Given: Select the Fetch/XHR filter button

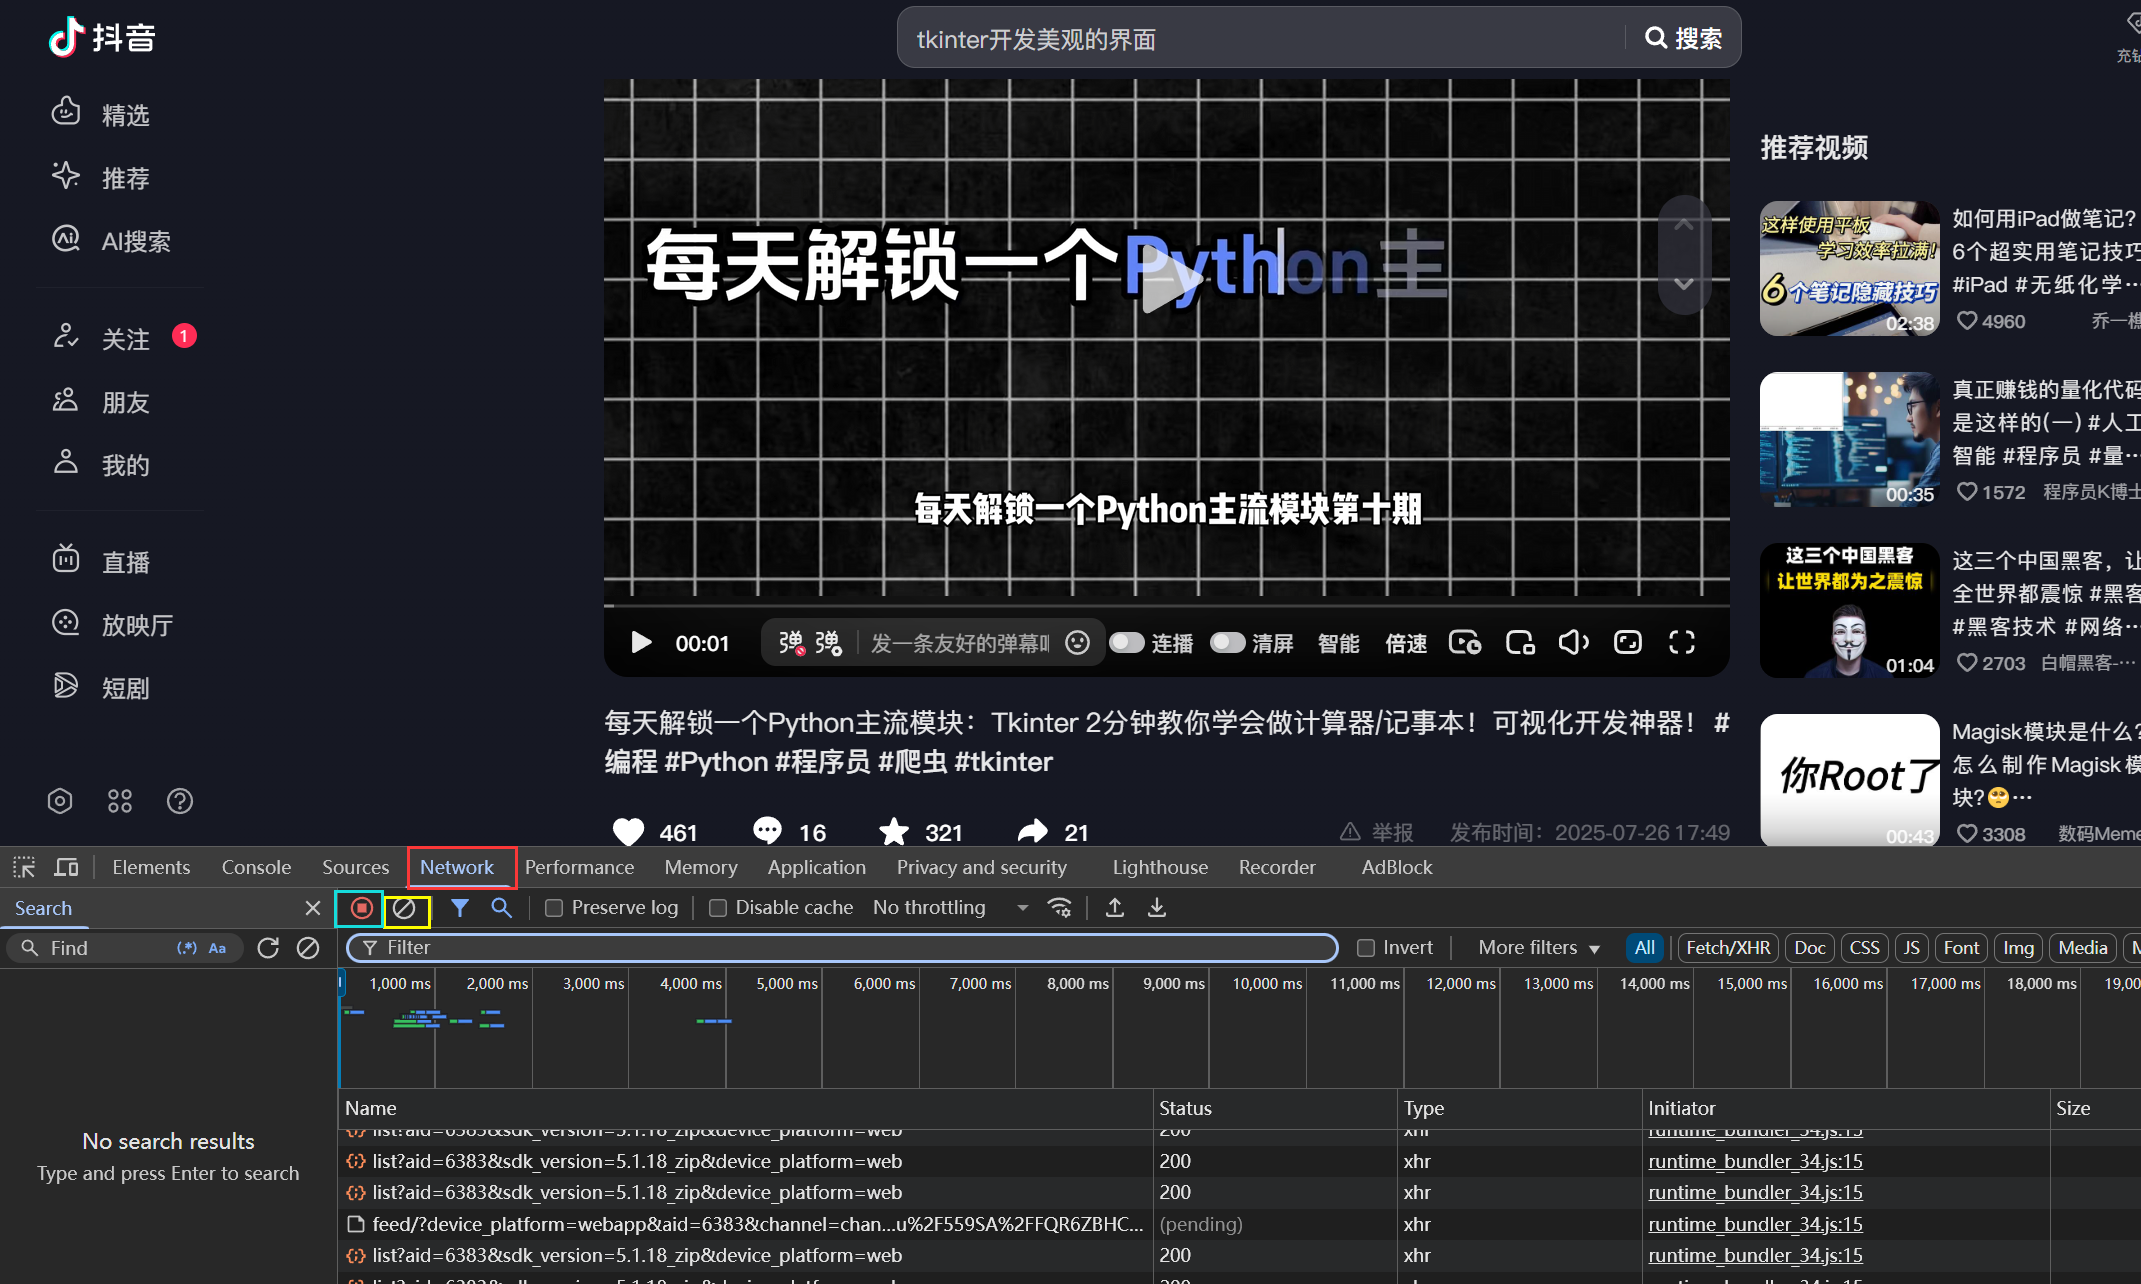Looking at the screenshot, I should tap(1727, 948).
